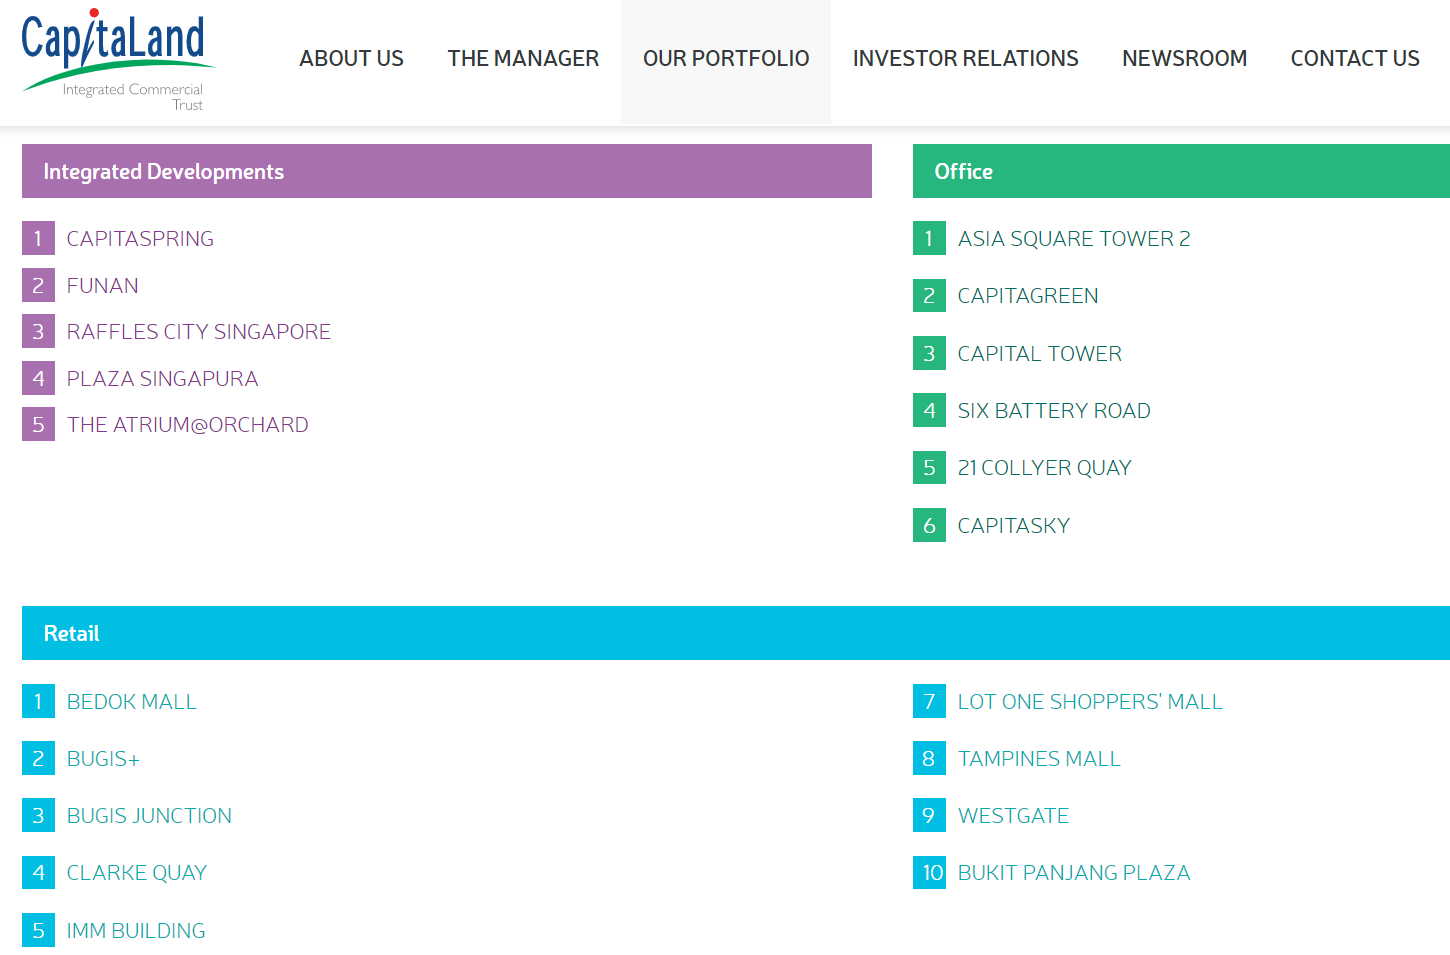
Task: Click green number 3 badge beside CAPITAL TOWER
Action: [929, 354]
